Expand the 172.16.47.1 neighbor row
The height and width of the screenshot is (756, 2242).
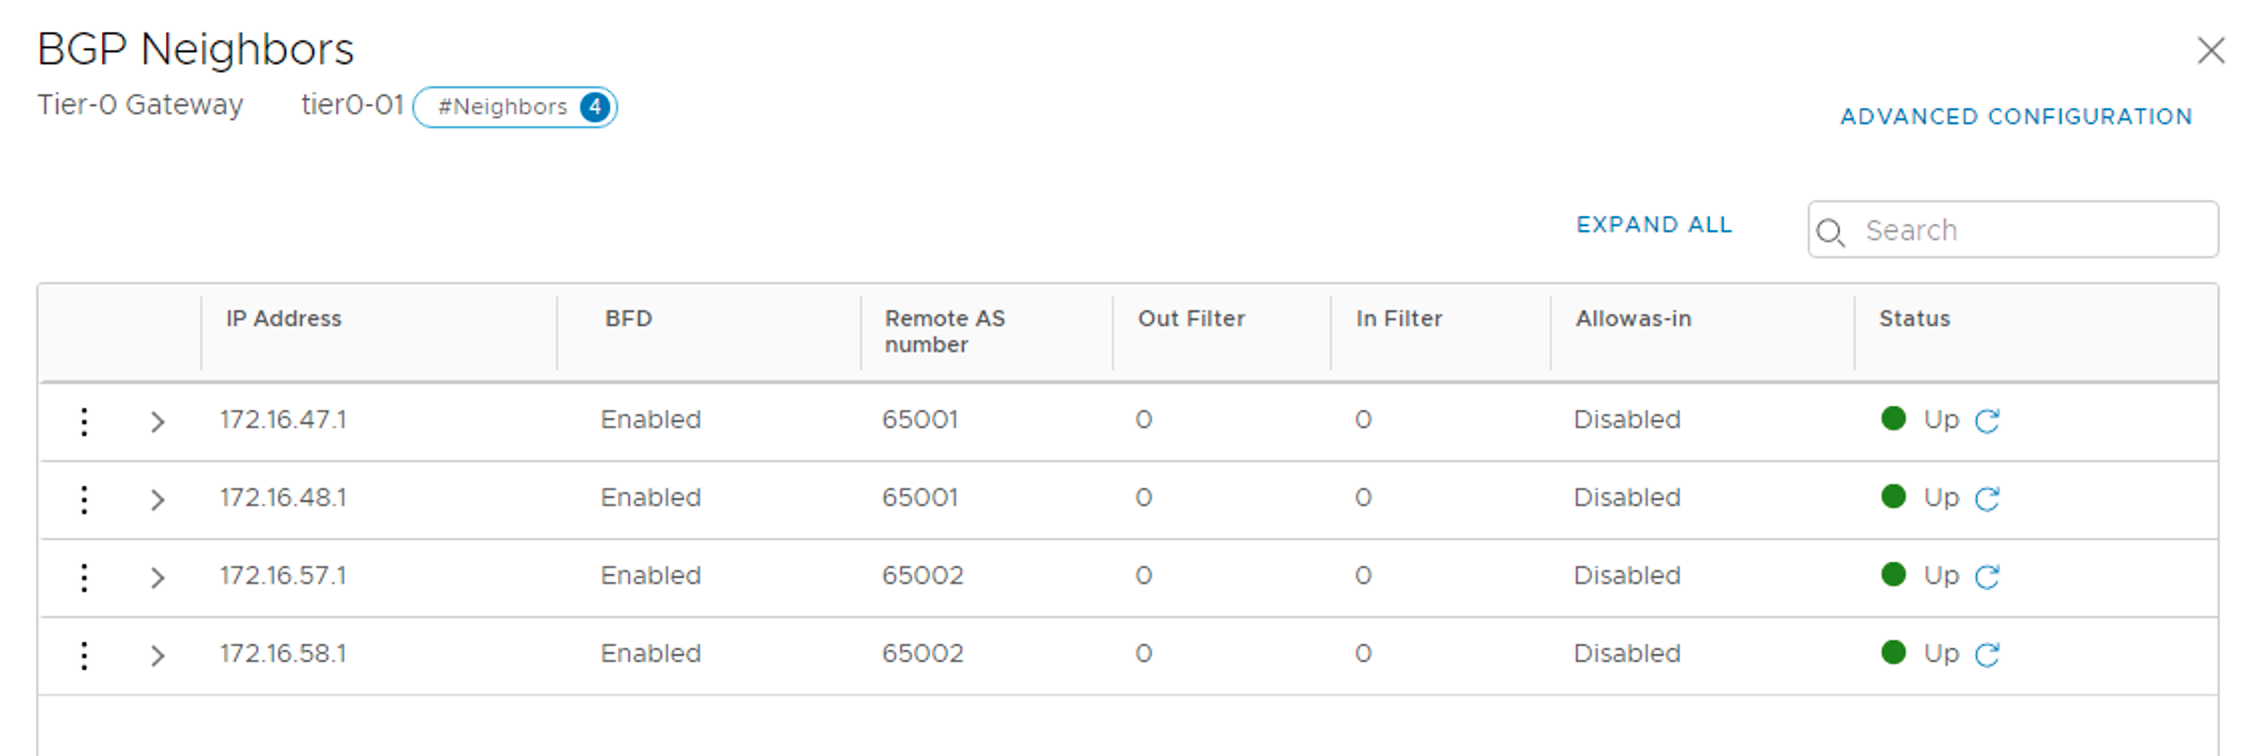click(157, 422)
